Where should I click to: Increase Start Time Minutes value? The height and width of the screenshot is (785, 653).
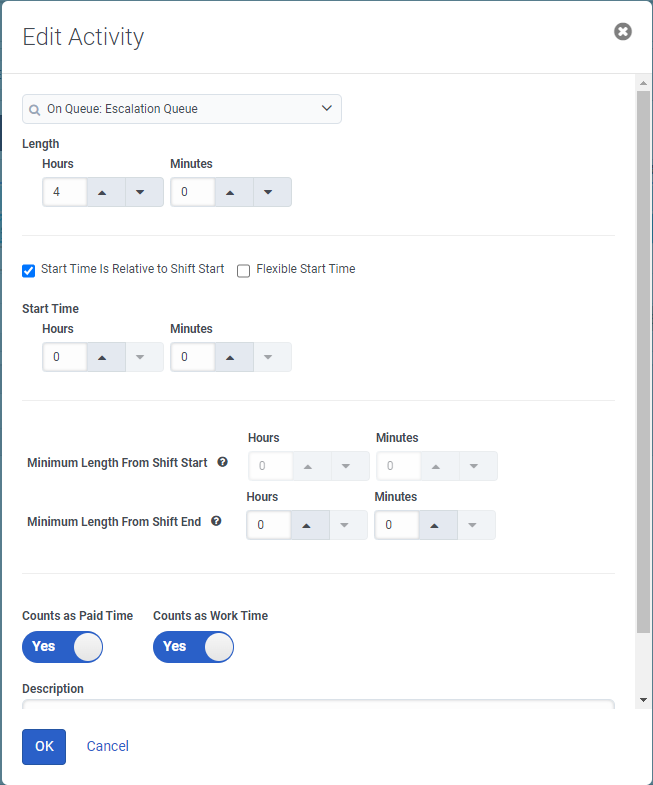tap(230, 357)
